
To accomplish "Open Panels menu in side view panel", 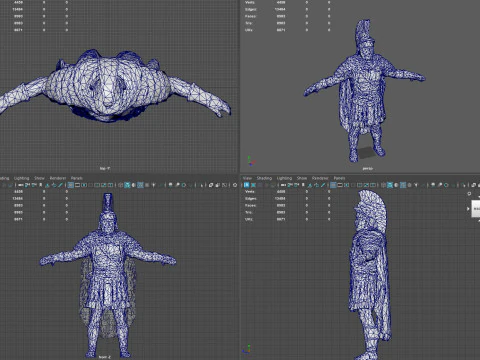I will (x=339, y=178).
